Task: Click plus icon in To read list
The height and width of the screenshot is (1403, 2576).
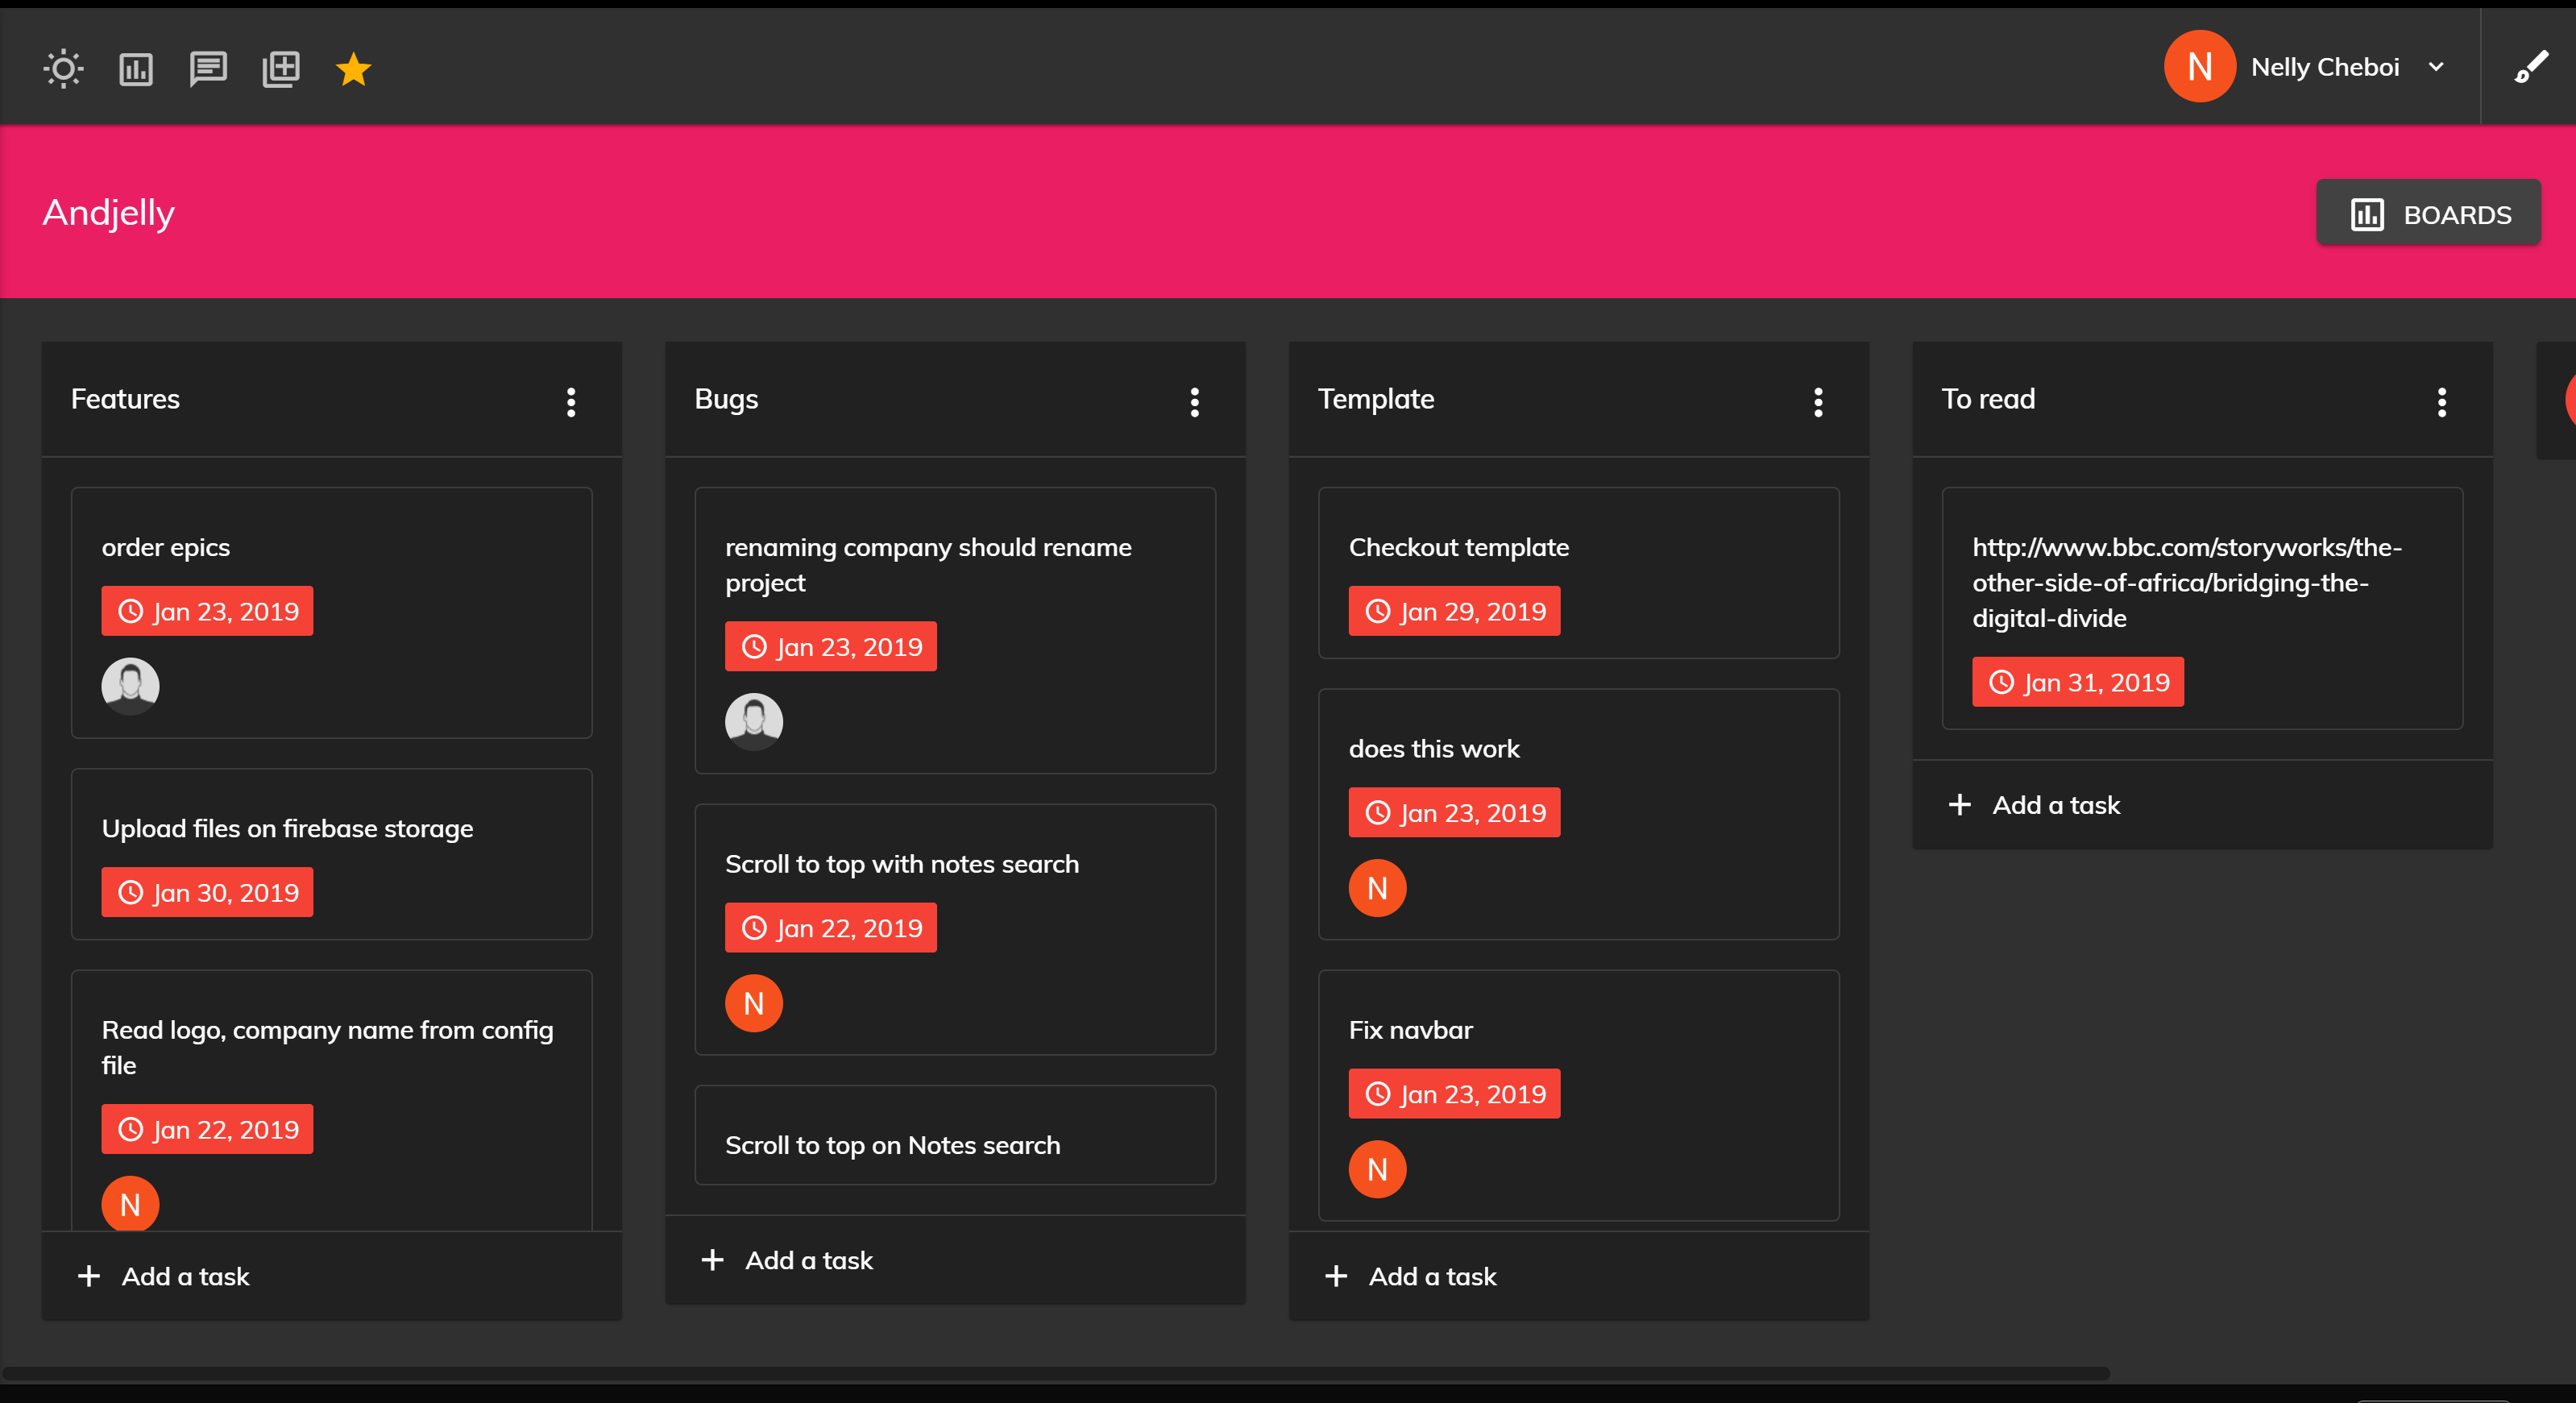Action: point(1959,805)
